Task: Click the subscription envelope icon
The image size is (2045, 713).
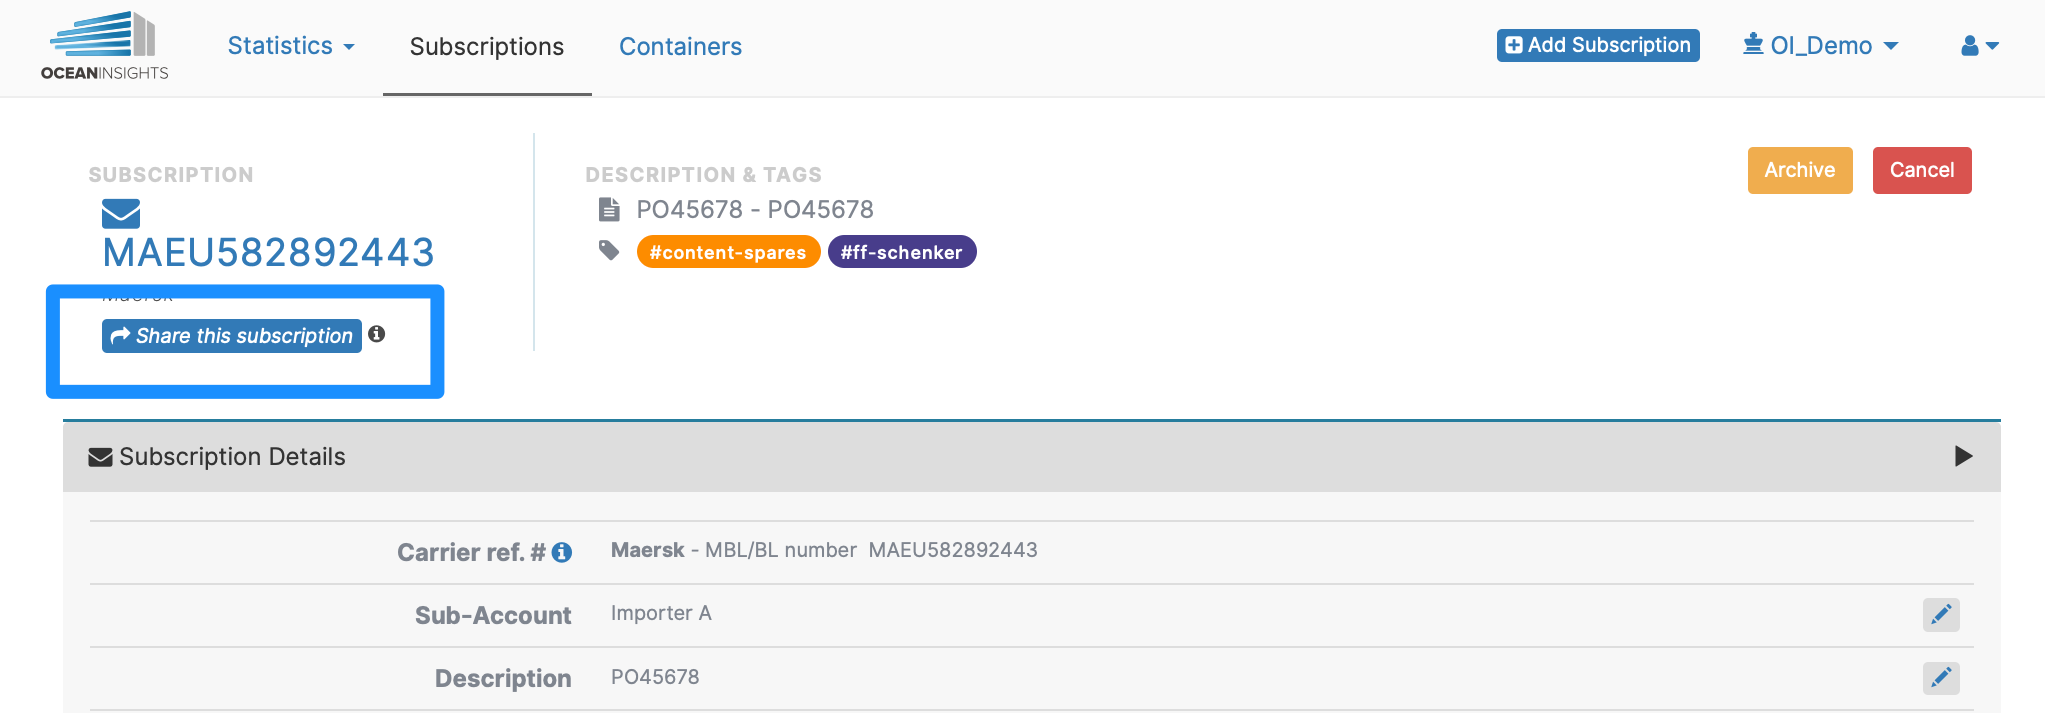Action: click(121, 213)
